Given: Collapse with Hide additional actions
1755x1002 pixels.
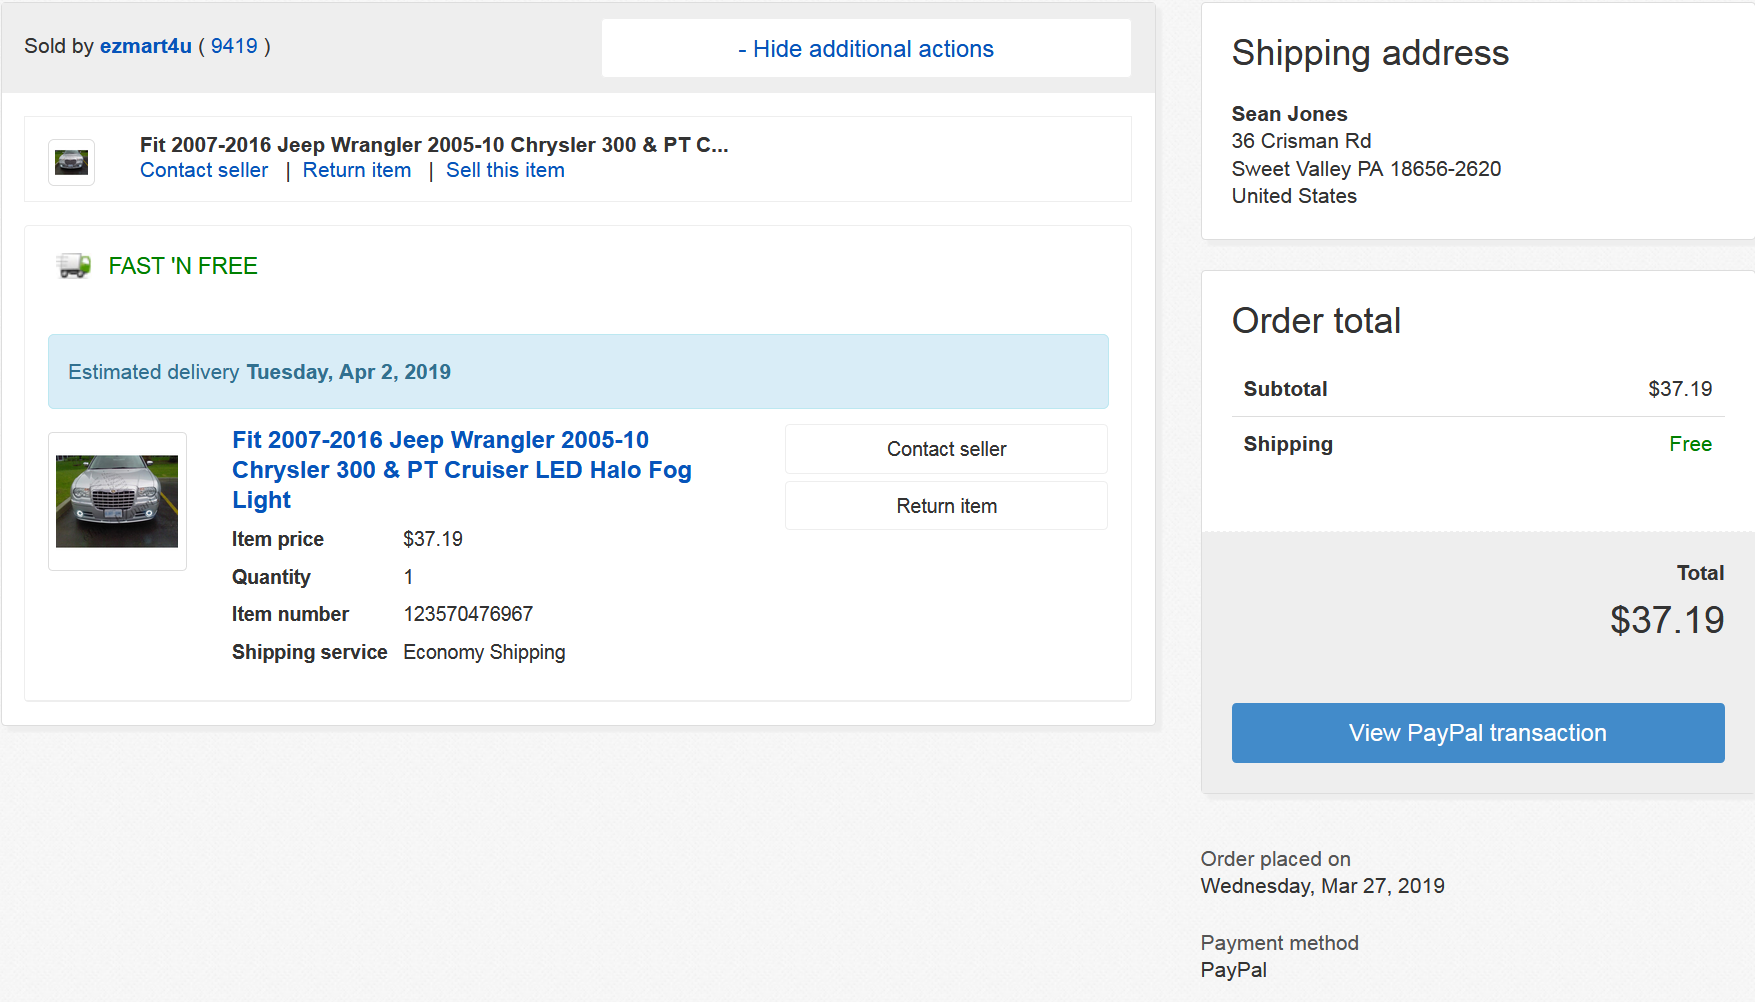Looking at the screenshot, I should [x=866, y=49].
